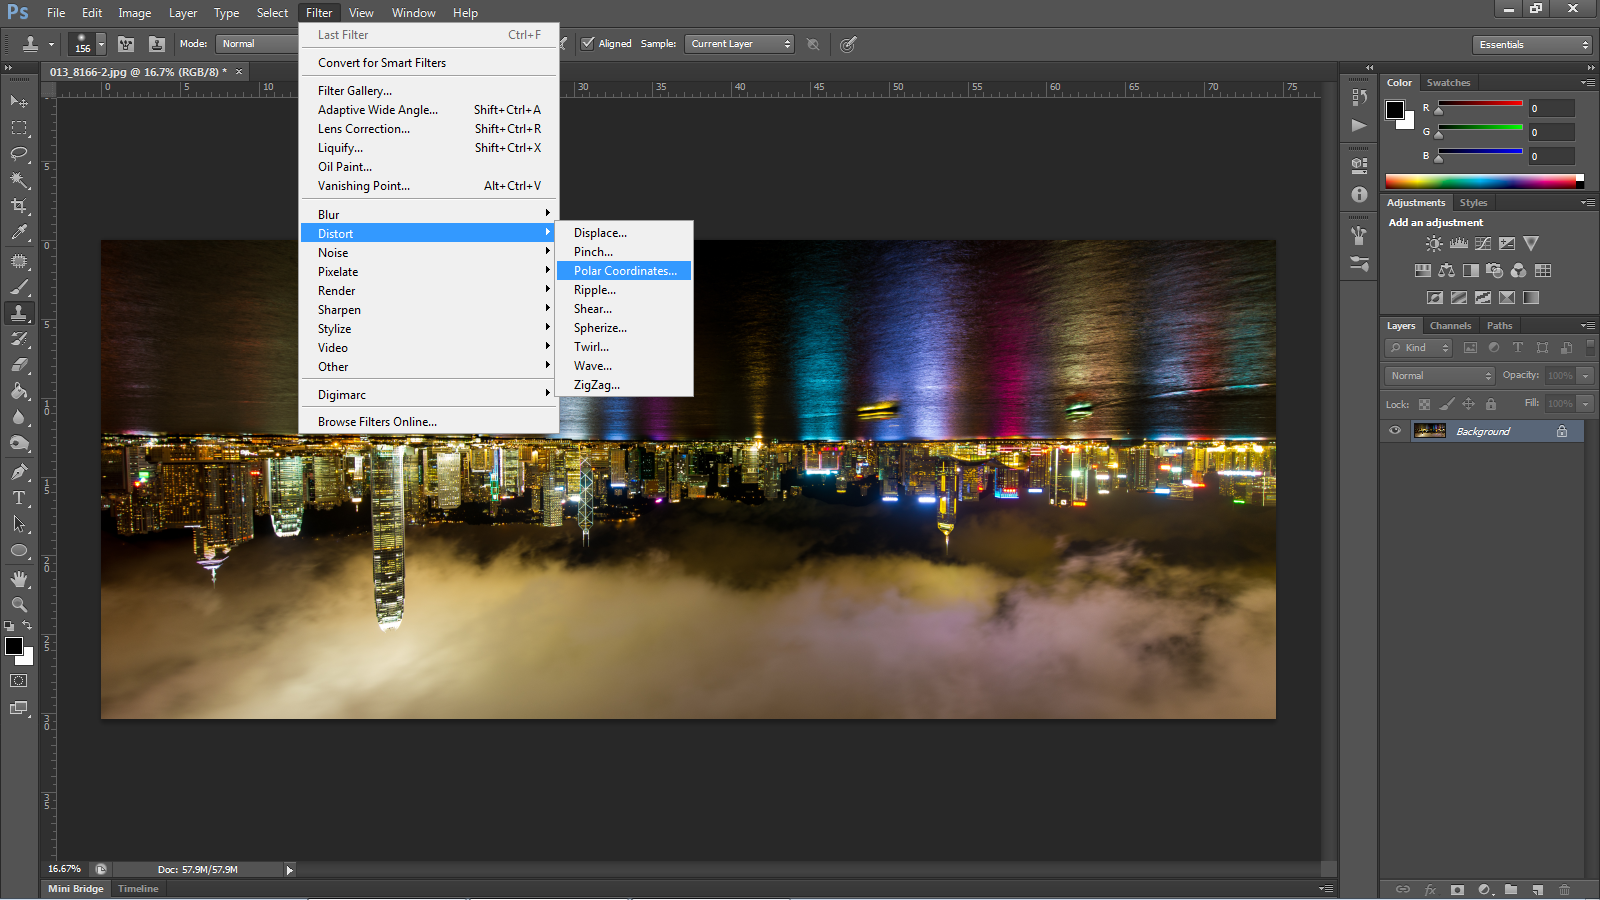Click the color spectrum ramp bar
The image size is (1600, 900).
[1484, 181]
